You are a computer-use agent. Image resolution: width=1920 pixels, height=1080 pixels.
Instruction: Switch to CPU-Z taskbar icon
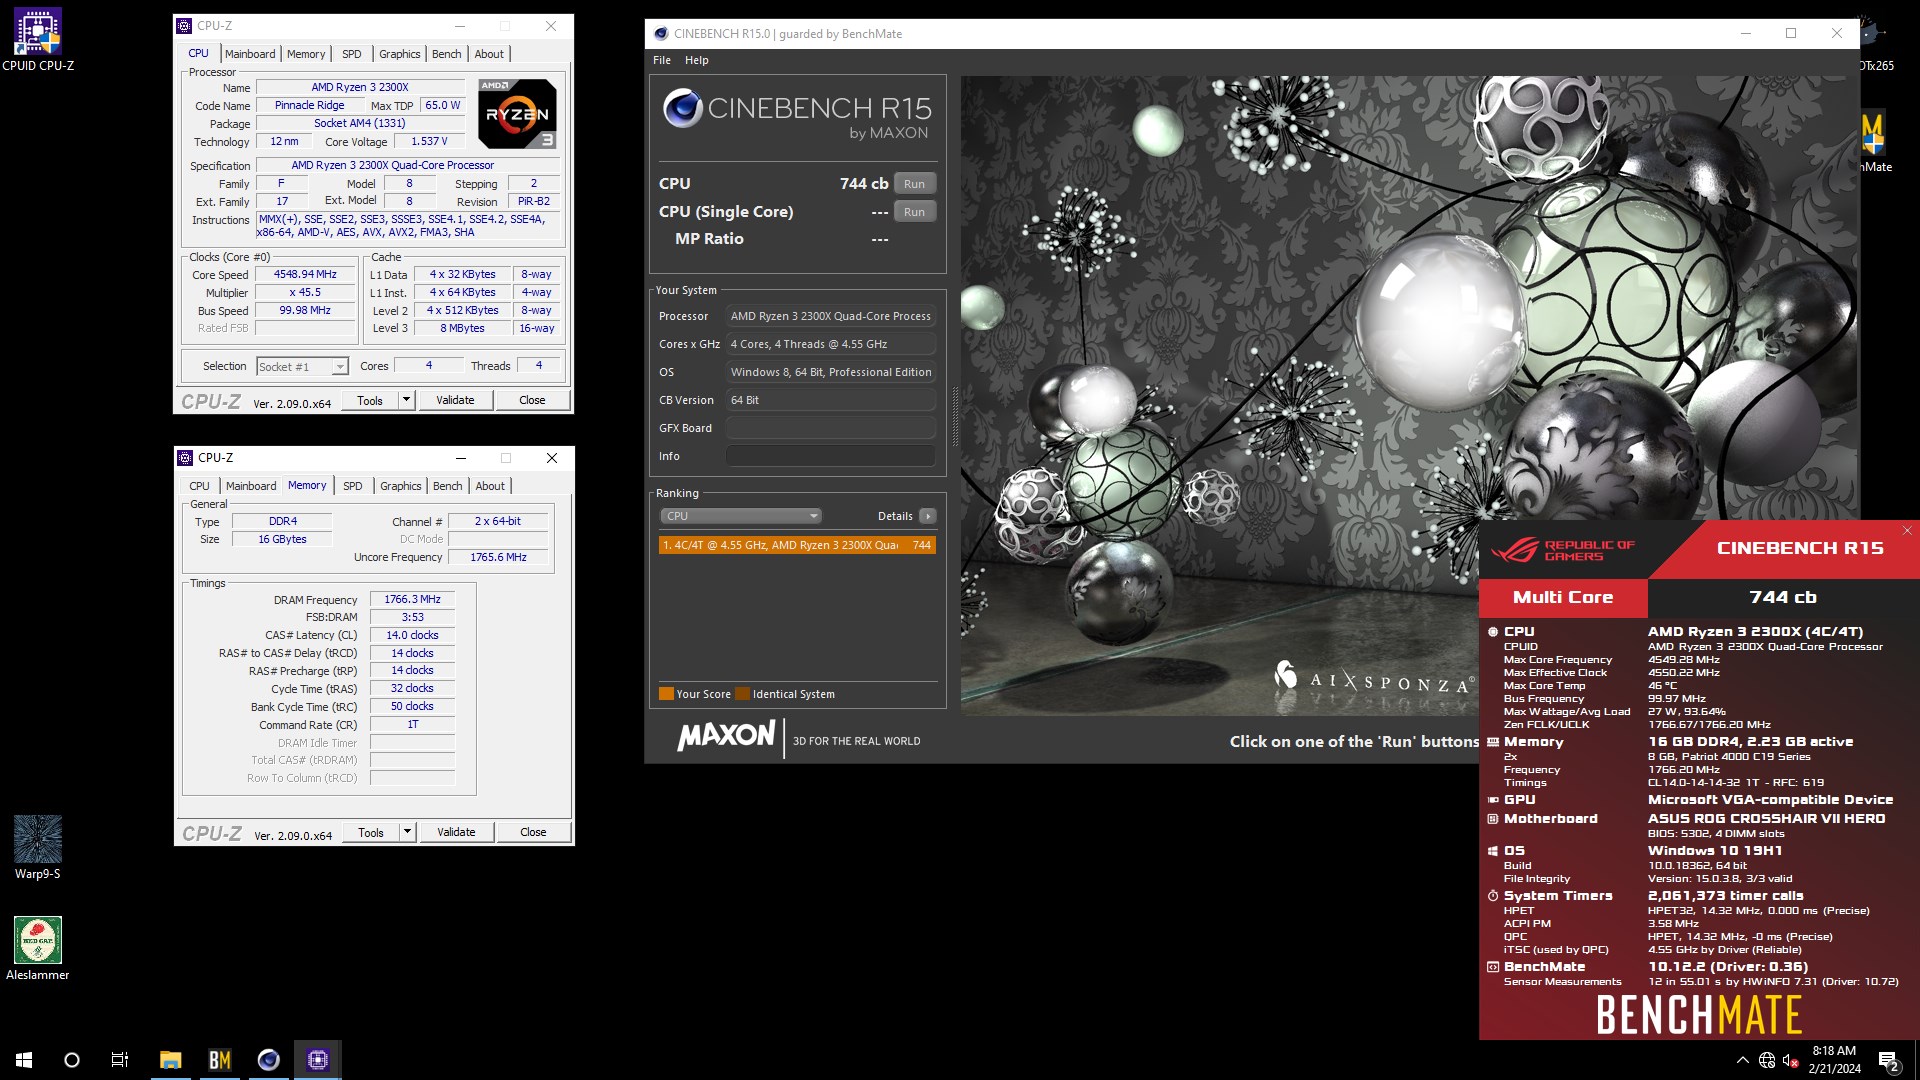coord(318,1060)
